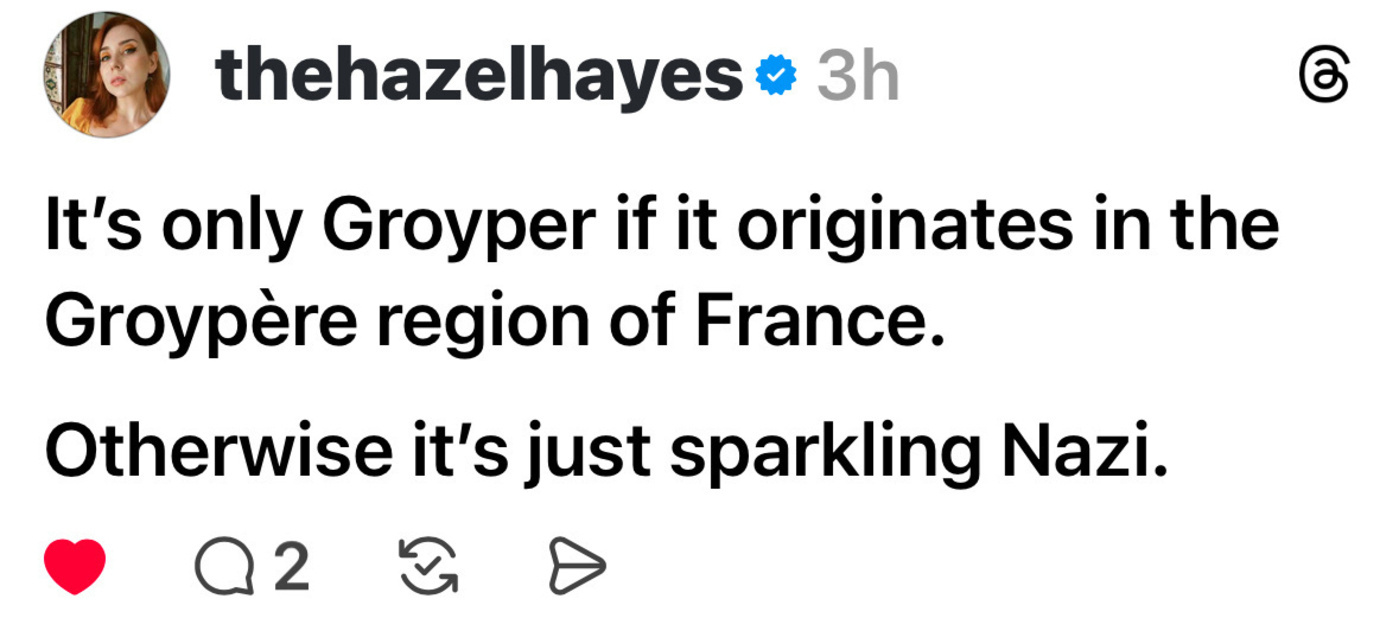Visit the thehazelhayes username link
Image resolution: width=1399 pixels, height=637 pixels.
(x=478, y=77)
